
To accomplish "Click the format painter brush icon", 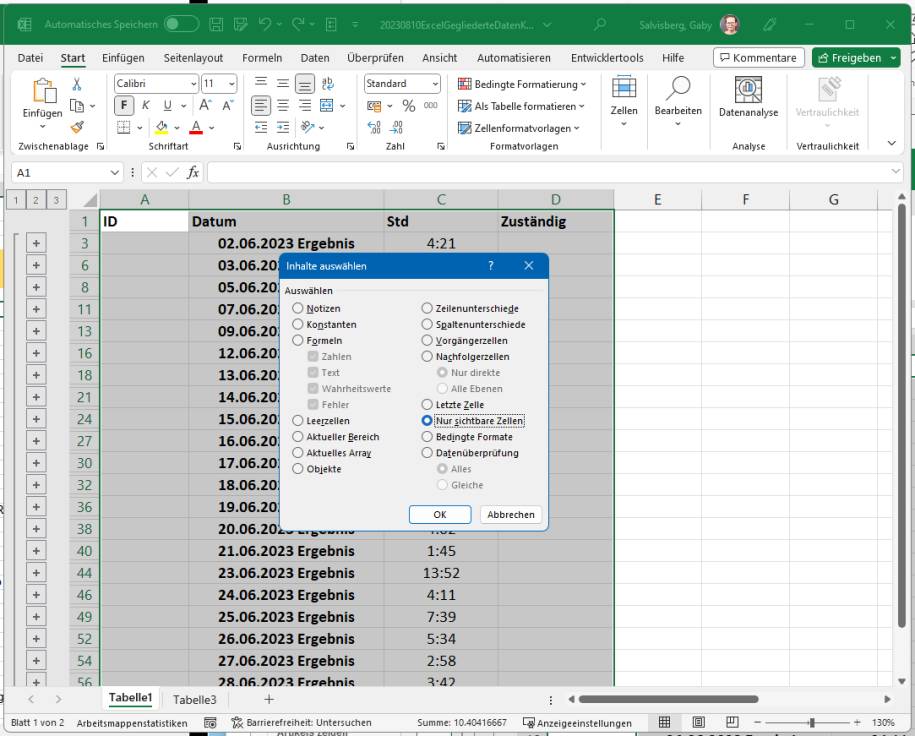I will click(78, 127).
